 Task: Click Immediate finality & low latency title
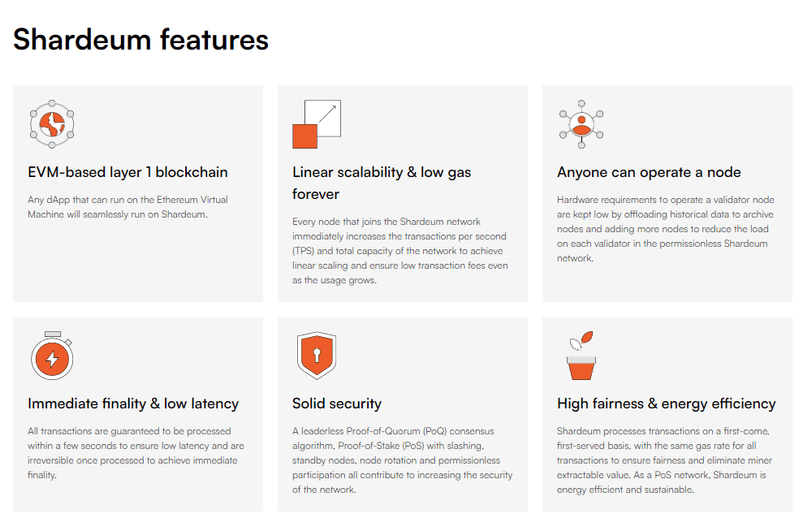pyautogui.click(x=133, y=404)
